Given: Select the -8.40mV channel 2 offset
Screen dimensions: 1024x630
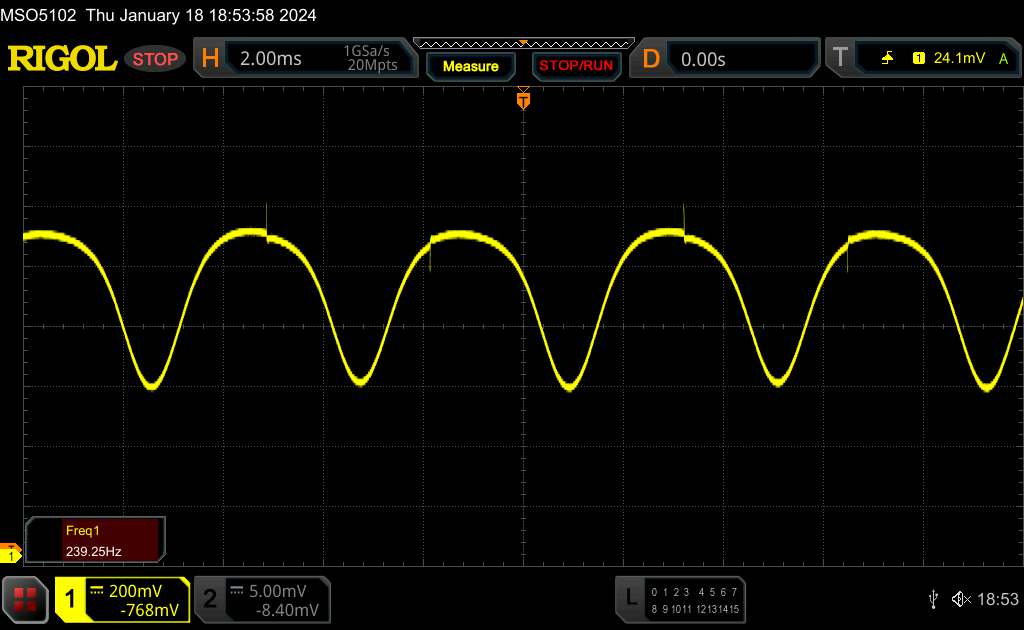Looking at the screenshot, I should coord(287,610).
